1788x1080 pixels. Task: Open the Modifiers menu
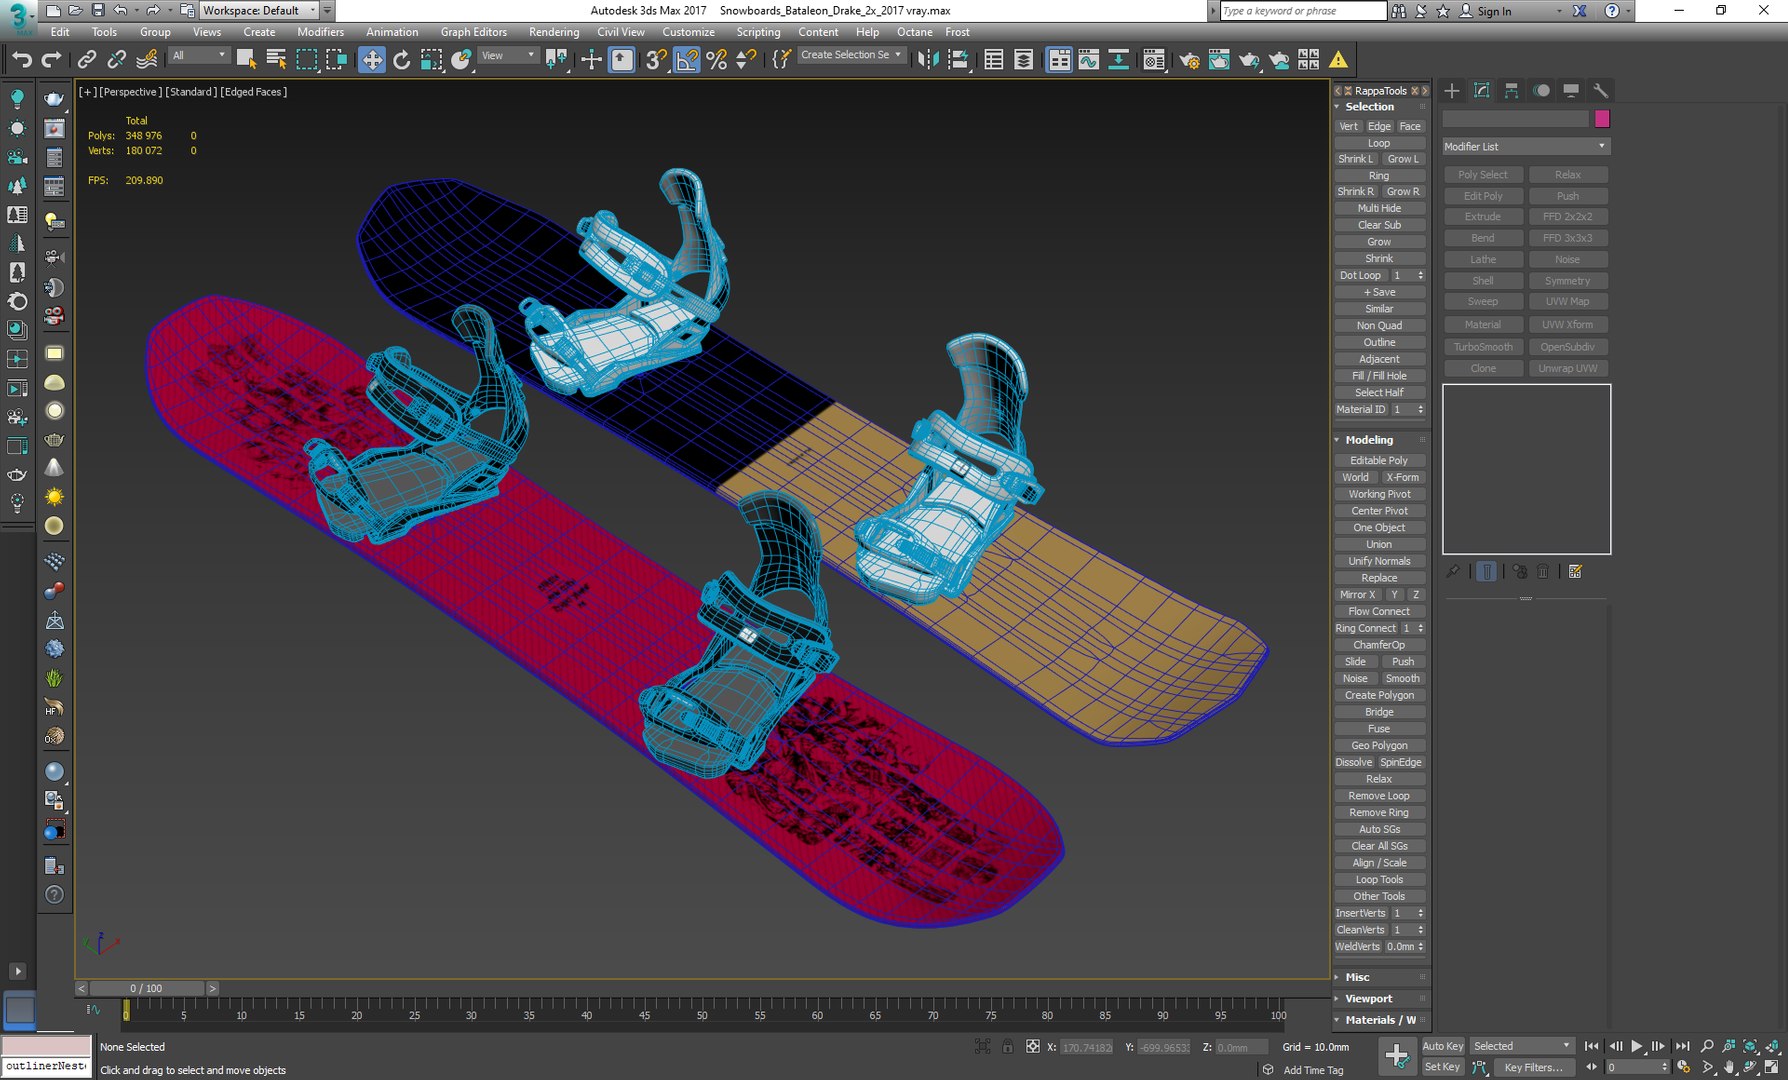click(320, 32)
